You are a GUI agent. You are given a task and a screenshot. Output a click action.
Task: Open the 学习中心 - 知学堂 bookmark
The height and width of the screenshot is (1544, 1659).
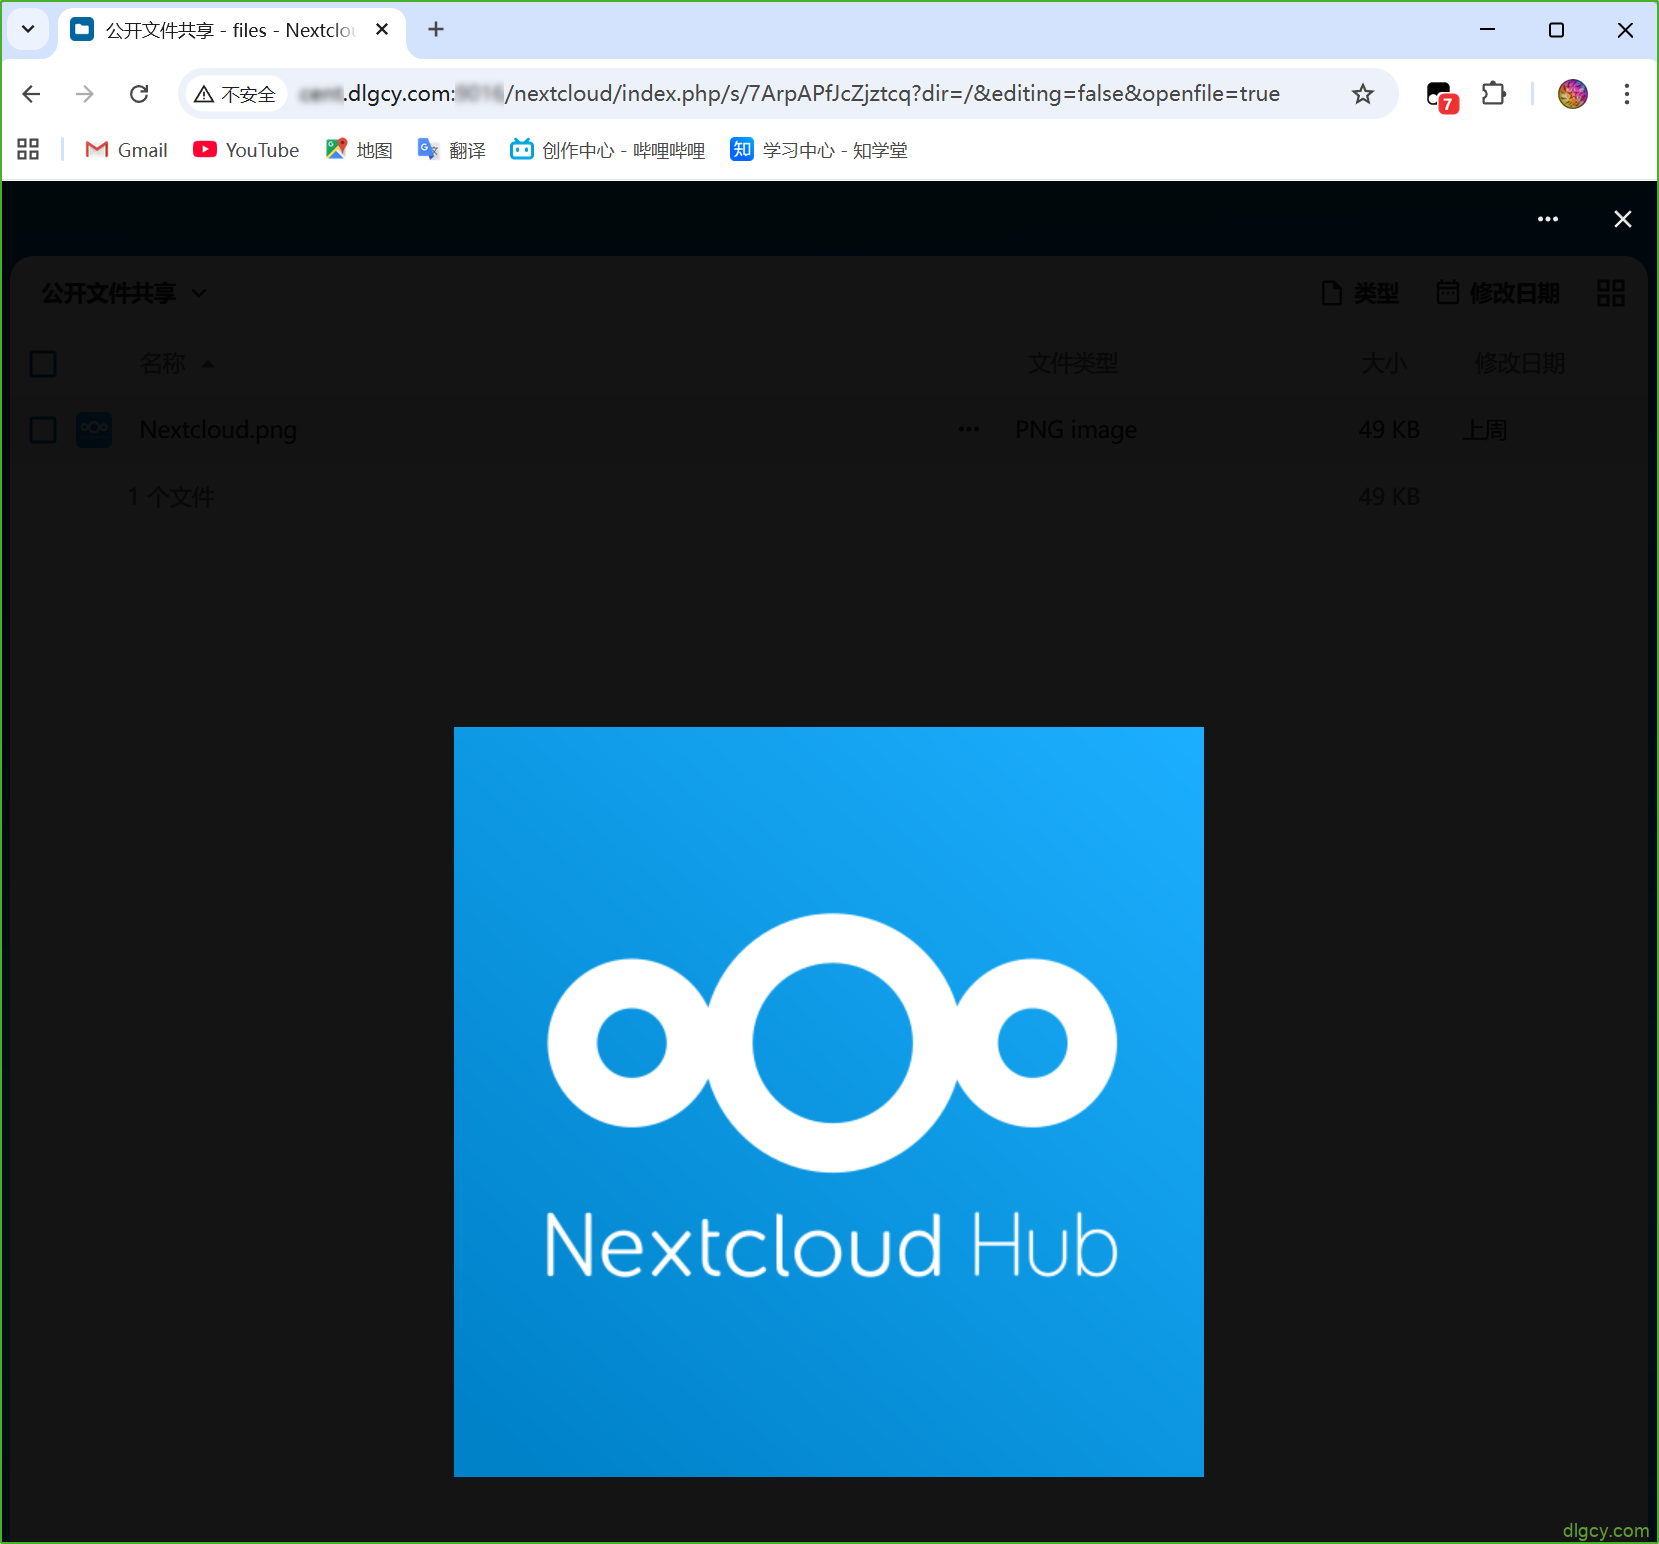819,150
